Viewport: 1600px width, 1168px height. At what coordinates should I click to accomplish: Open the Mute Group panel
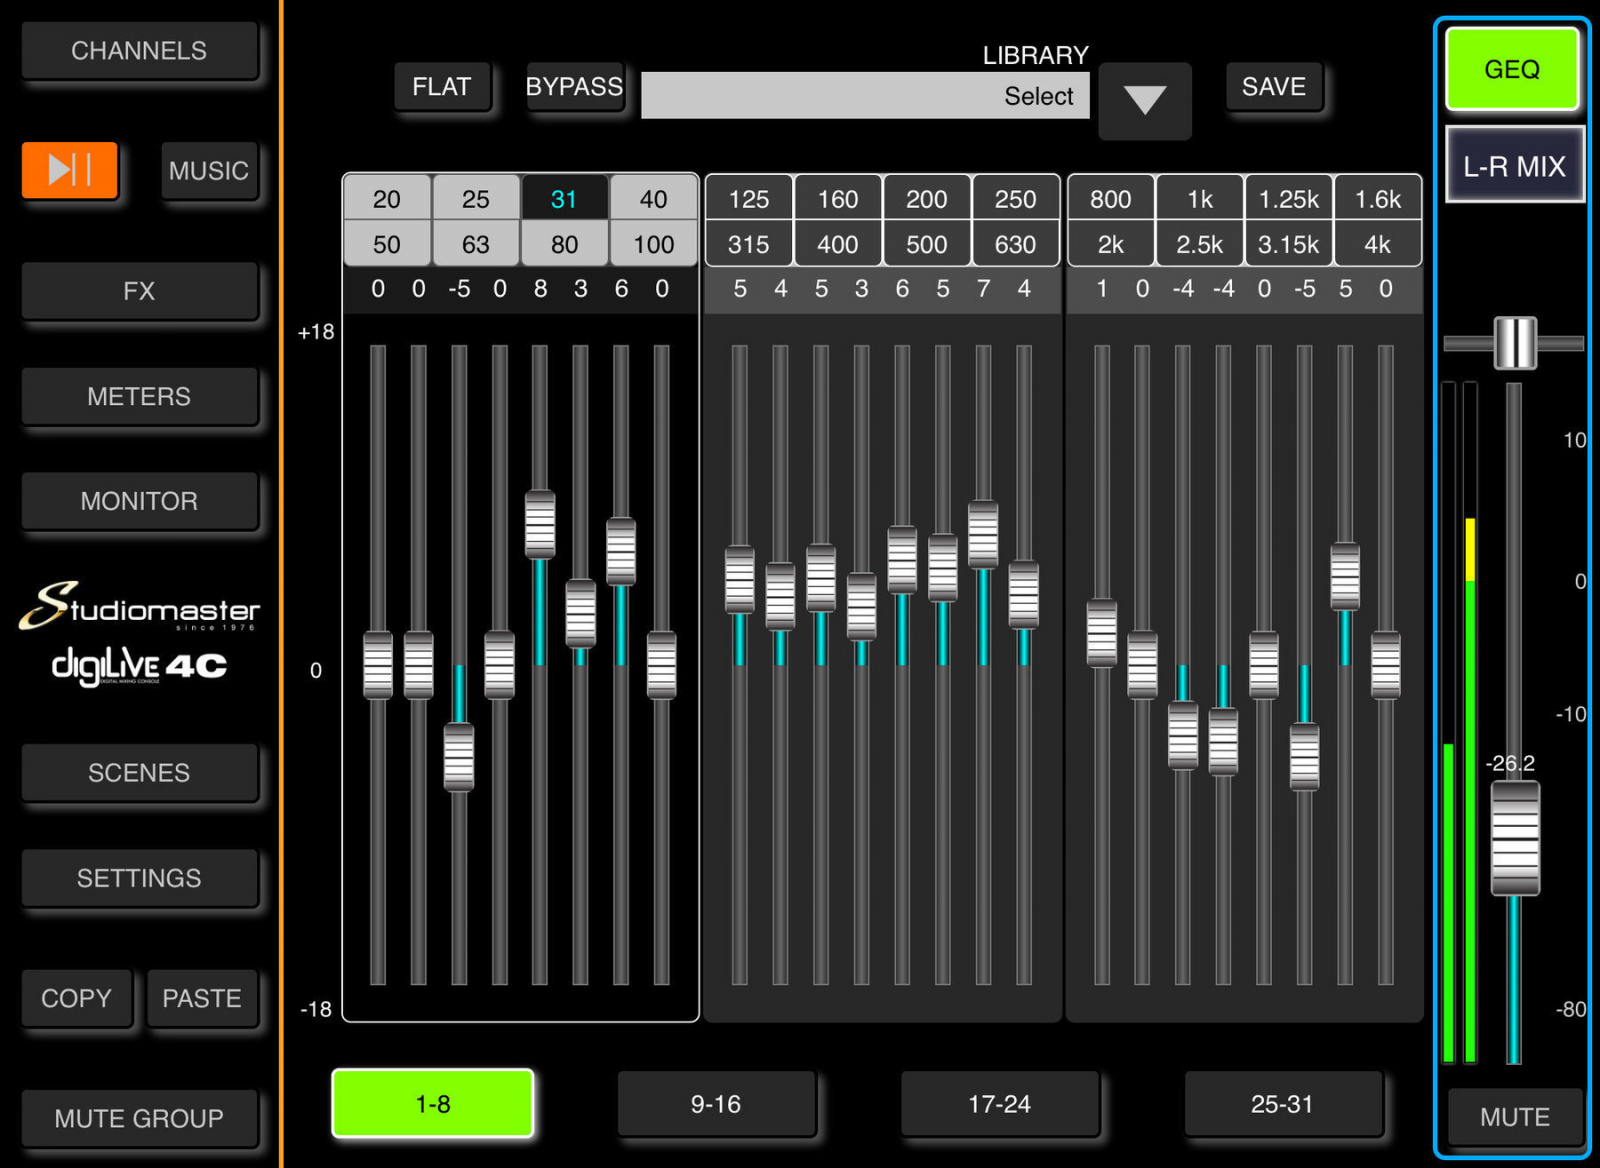[x=139, y=1118]
